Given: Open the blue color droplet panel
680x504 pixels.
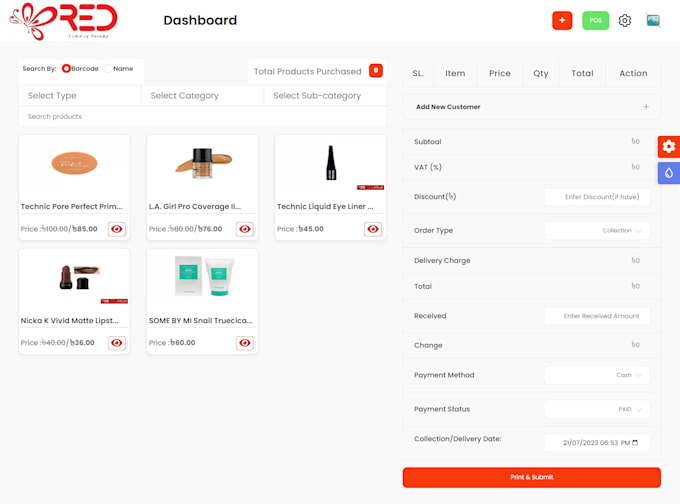Looking at the screenshot, I should click(669, 173).
